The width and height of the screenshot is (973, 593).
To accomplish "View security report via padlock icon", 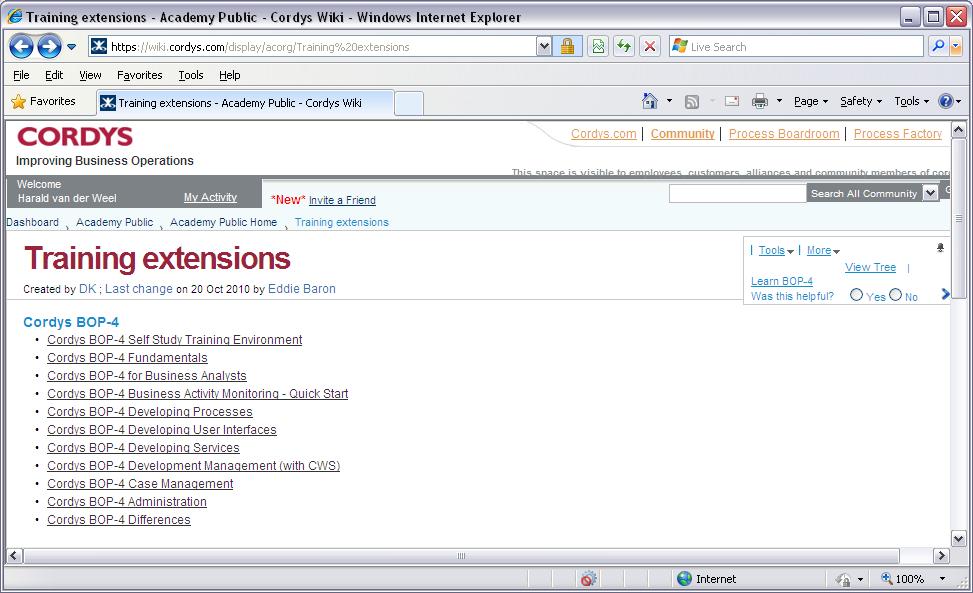I will pos(567,47).
